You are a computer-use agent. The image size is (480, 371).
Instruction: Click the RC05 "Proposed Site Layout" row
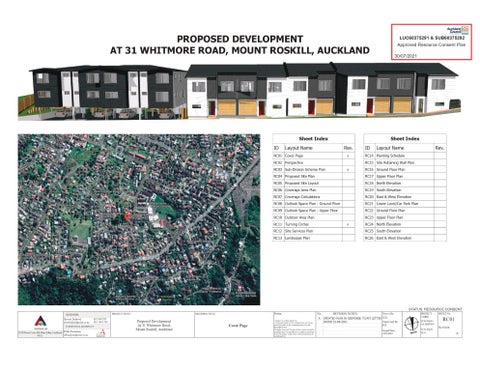(314, 183)
